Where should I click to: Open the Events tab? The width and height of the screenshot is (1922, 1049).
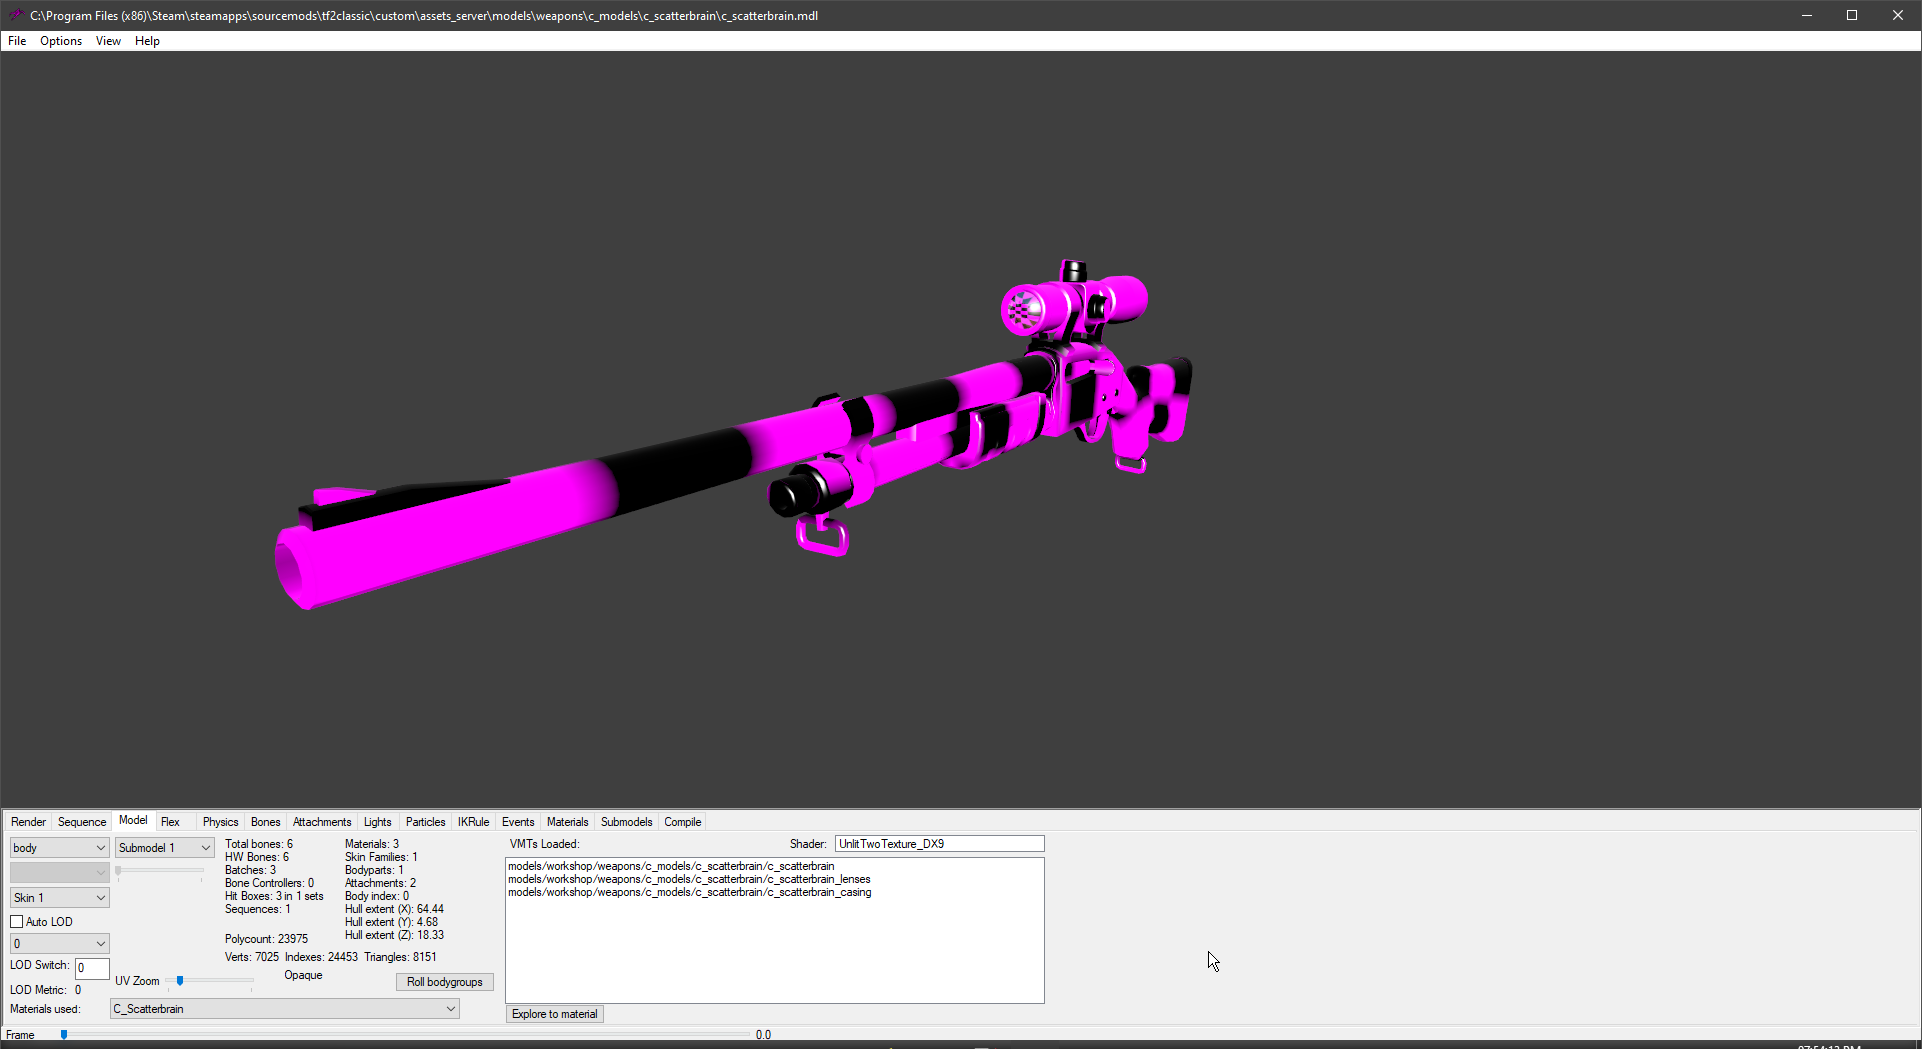coord(518,822)
